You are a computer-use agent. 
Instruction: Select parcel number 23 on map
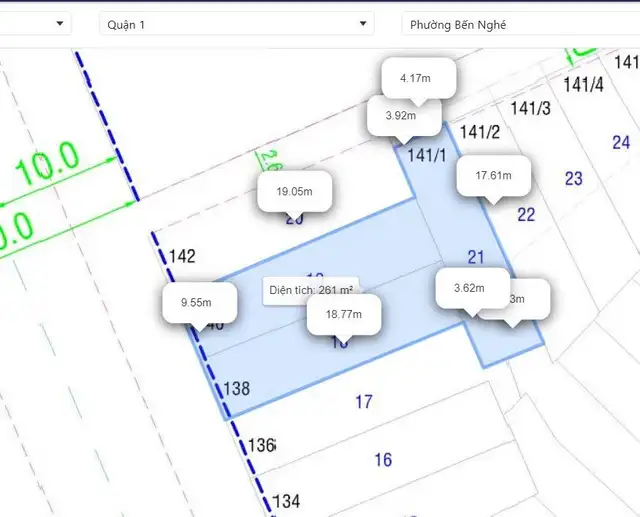point(573,179)
